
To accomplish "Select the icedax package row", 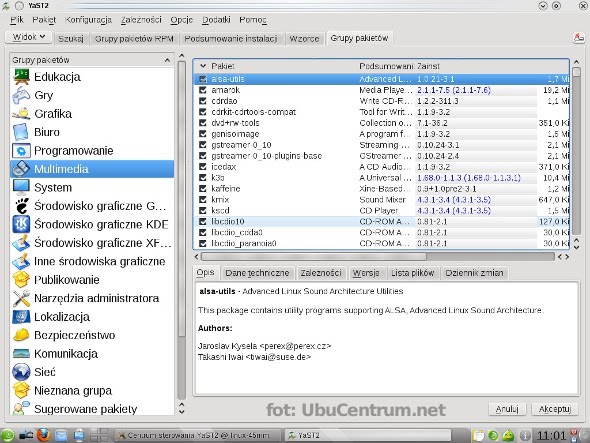I will [x=382, y=167].
